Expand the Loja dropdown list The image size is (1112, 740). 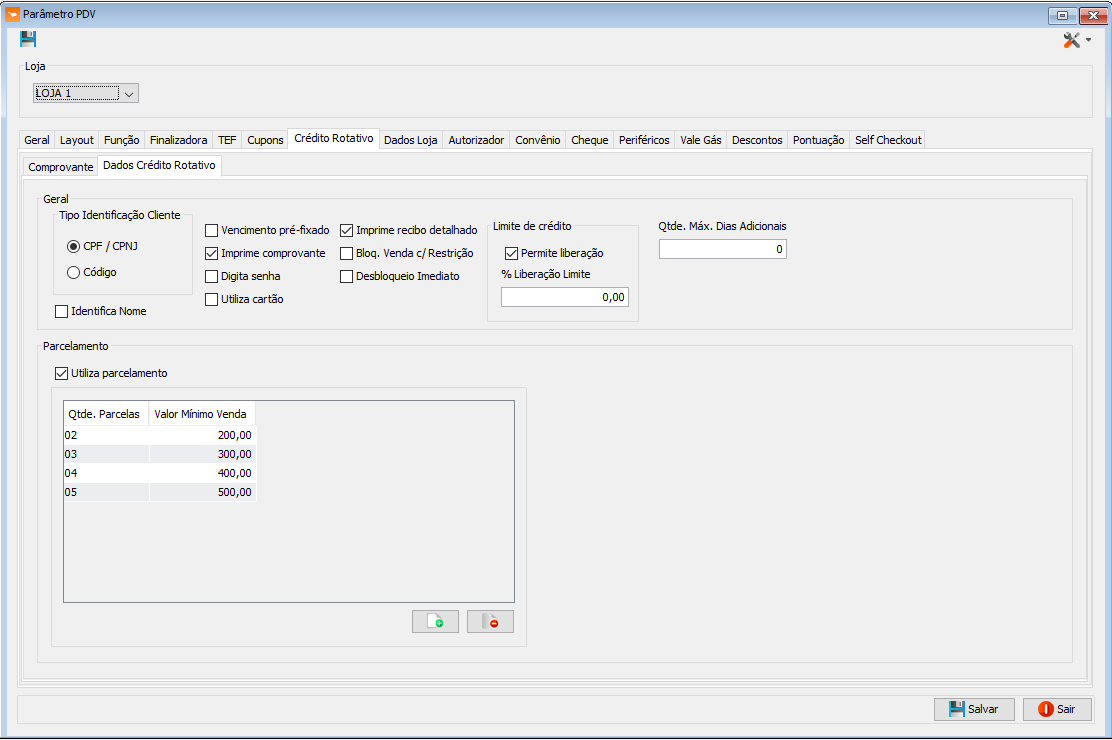point(129,94)
